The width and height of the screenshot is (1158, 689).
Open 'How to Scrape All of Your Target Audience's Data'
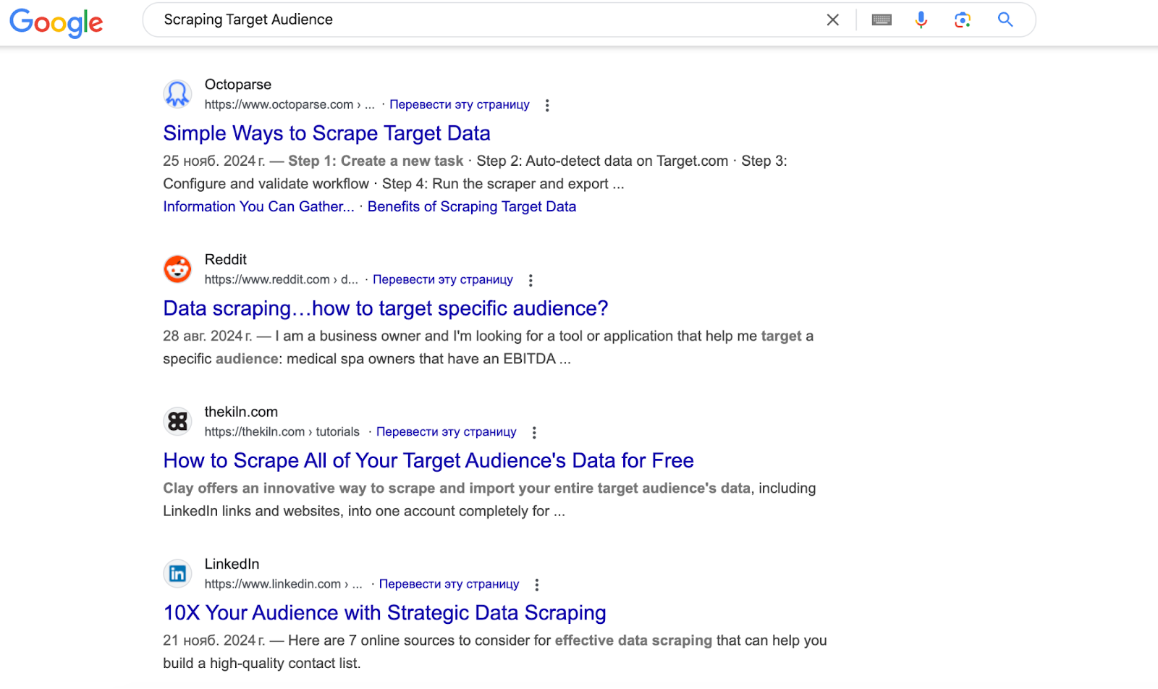click(x=428, y=460)
